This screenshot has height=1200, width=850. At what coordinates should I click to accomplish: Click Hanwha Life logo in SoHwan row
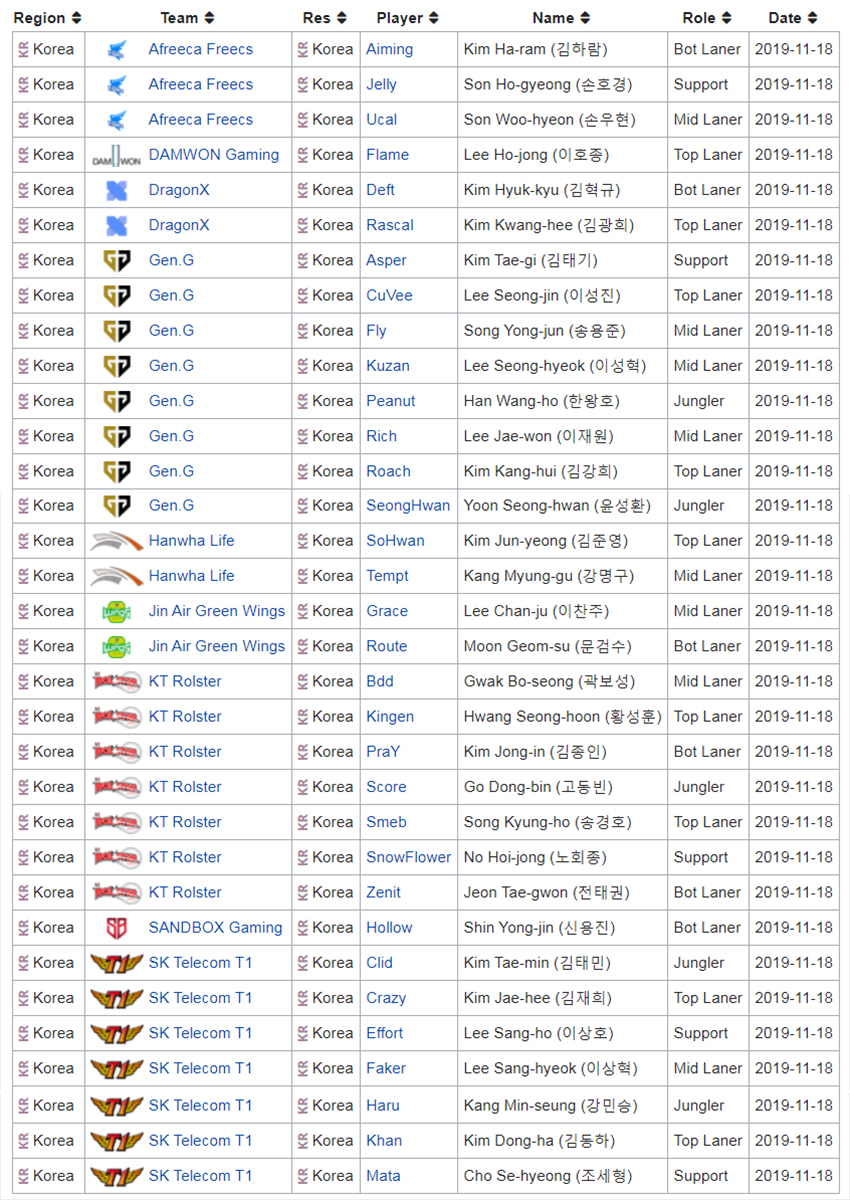(x=117, y=541)
